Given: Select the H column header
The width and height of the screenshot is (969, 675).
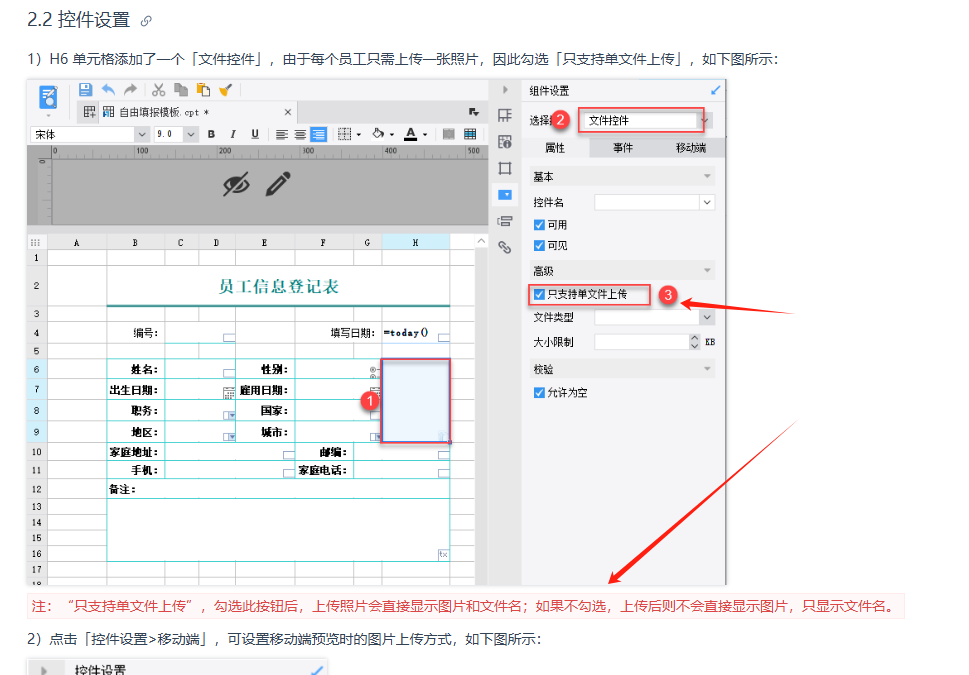Looking at the screenshot, I should click(x=415, y=242).
